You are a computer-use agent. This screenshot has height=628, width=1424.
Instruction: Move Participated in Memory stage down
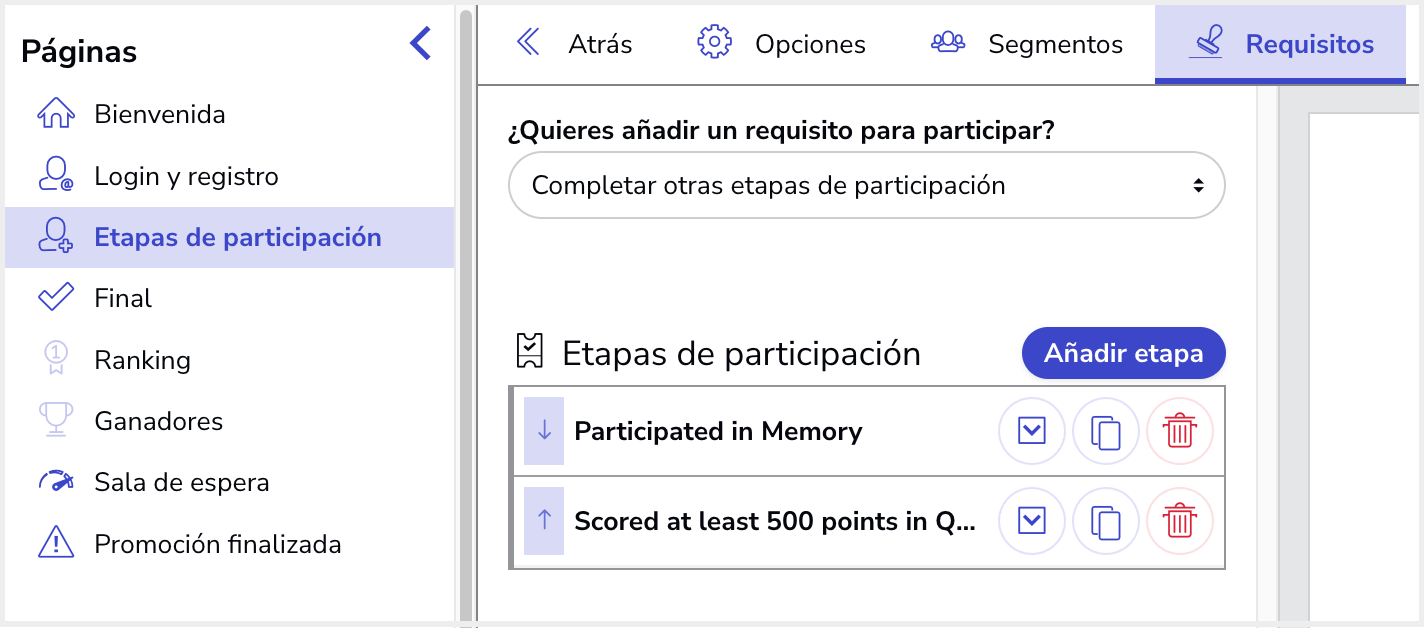(544, 431)
